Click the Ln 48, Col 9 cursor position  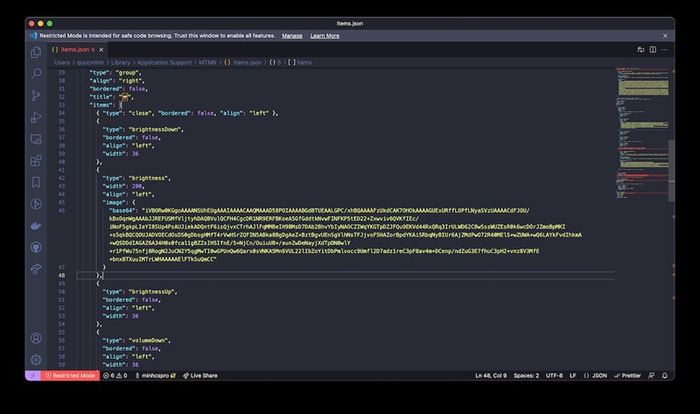491,376
